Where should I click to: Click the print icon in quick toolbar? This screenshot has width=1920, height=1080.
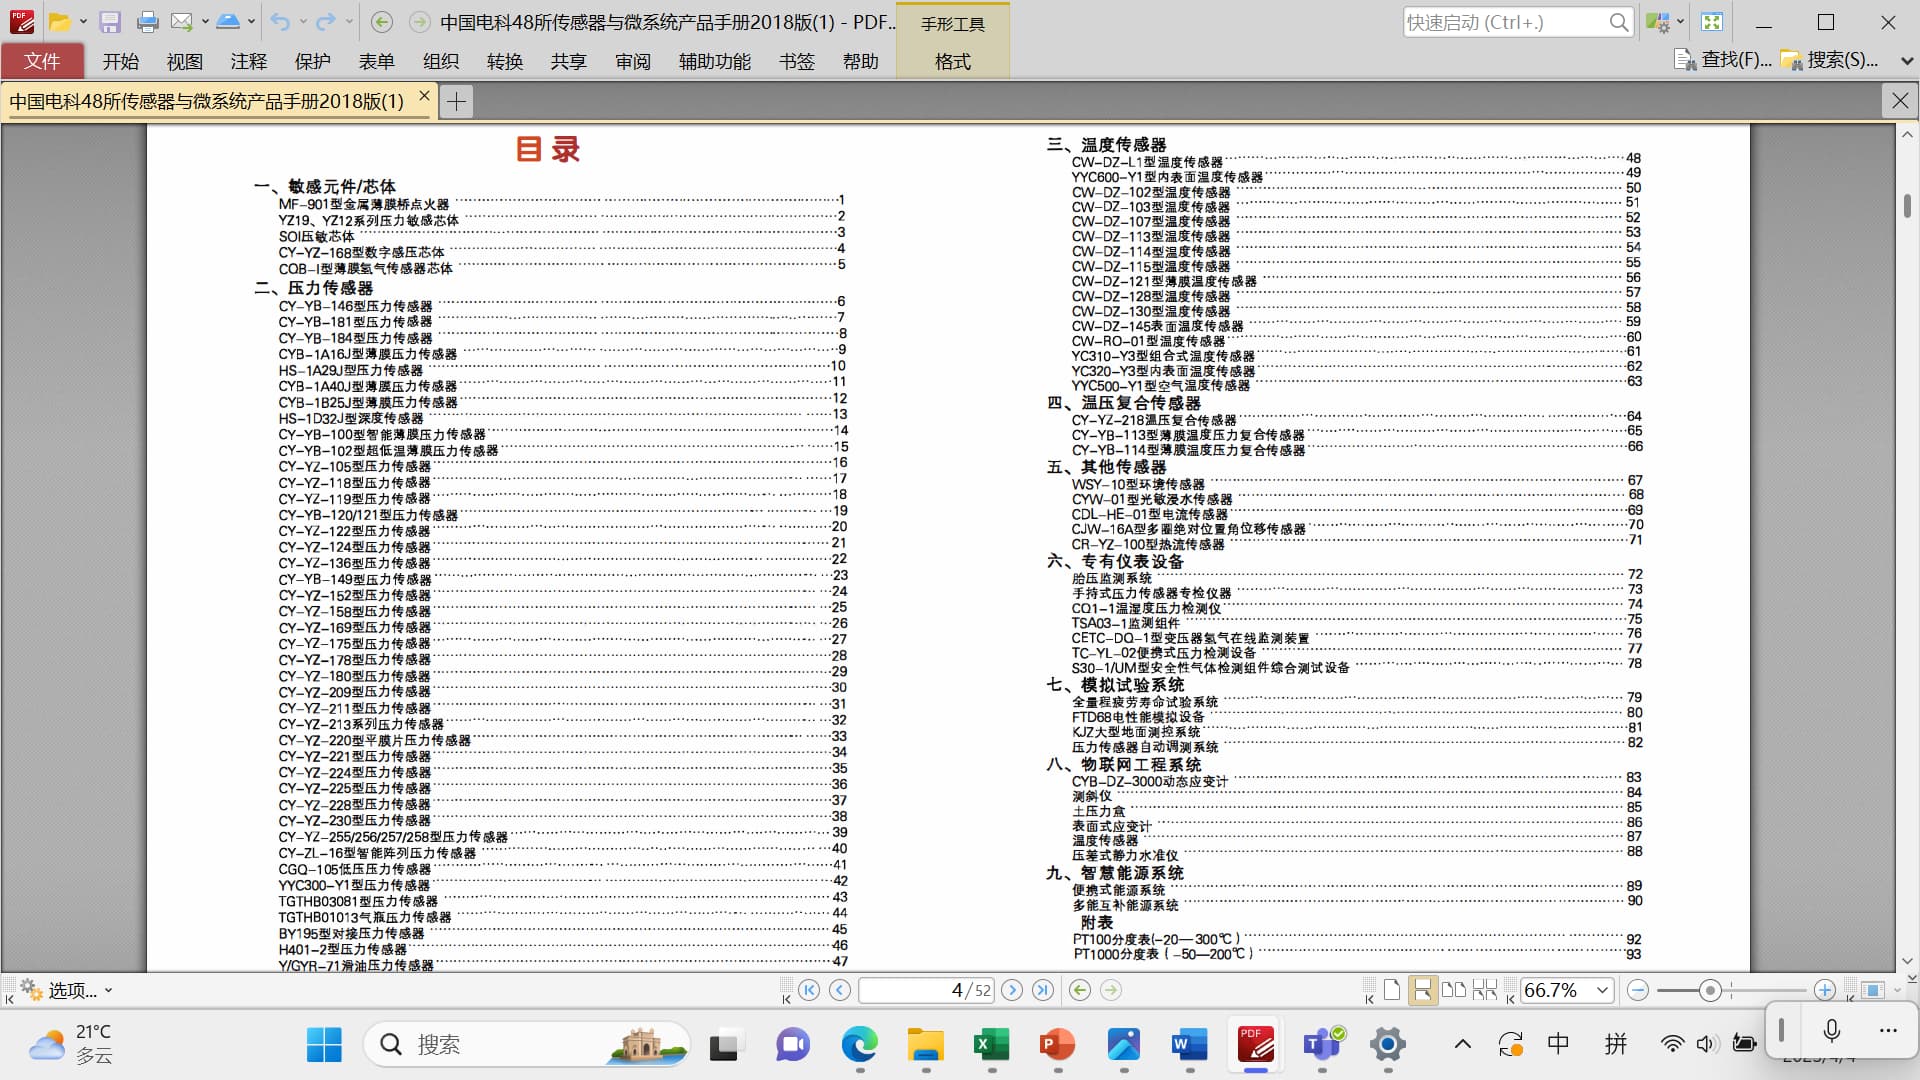click(147, 22)
